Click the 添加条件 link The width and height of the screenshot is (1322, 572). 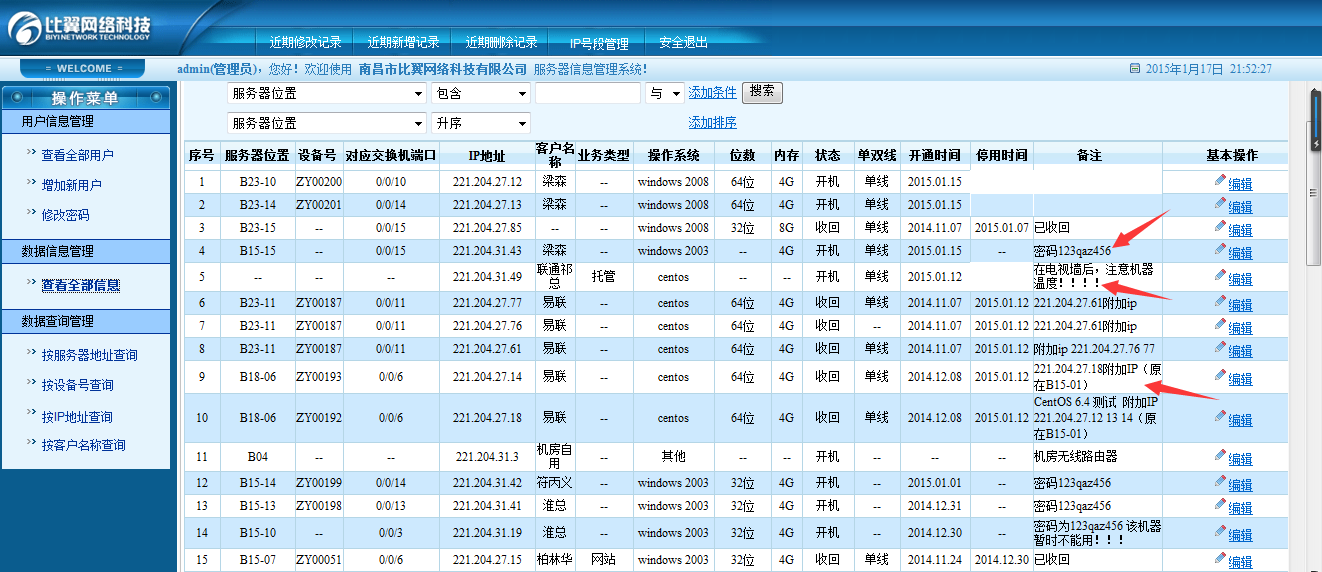pos(713,92)
